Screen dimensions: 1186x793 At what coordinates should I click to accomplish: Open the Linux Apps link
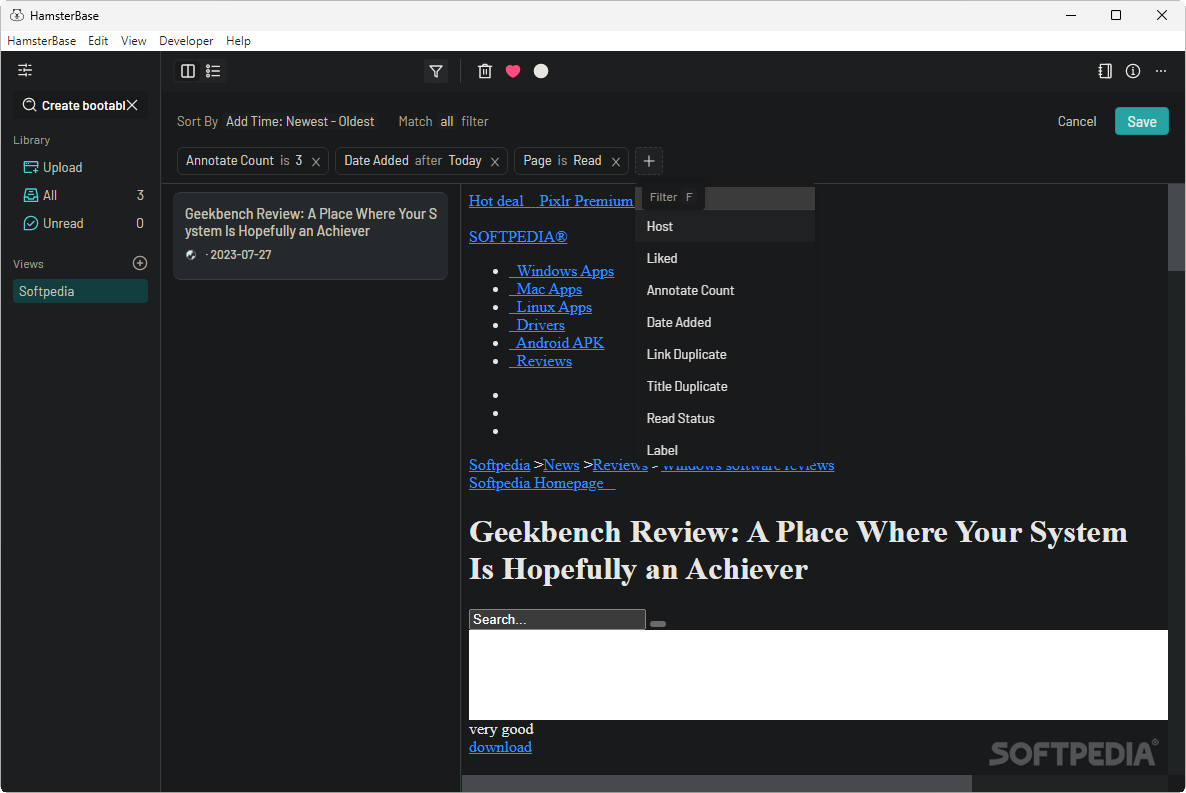pyautogui.click(x=551, y=307)
